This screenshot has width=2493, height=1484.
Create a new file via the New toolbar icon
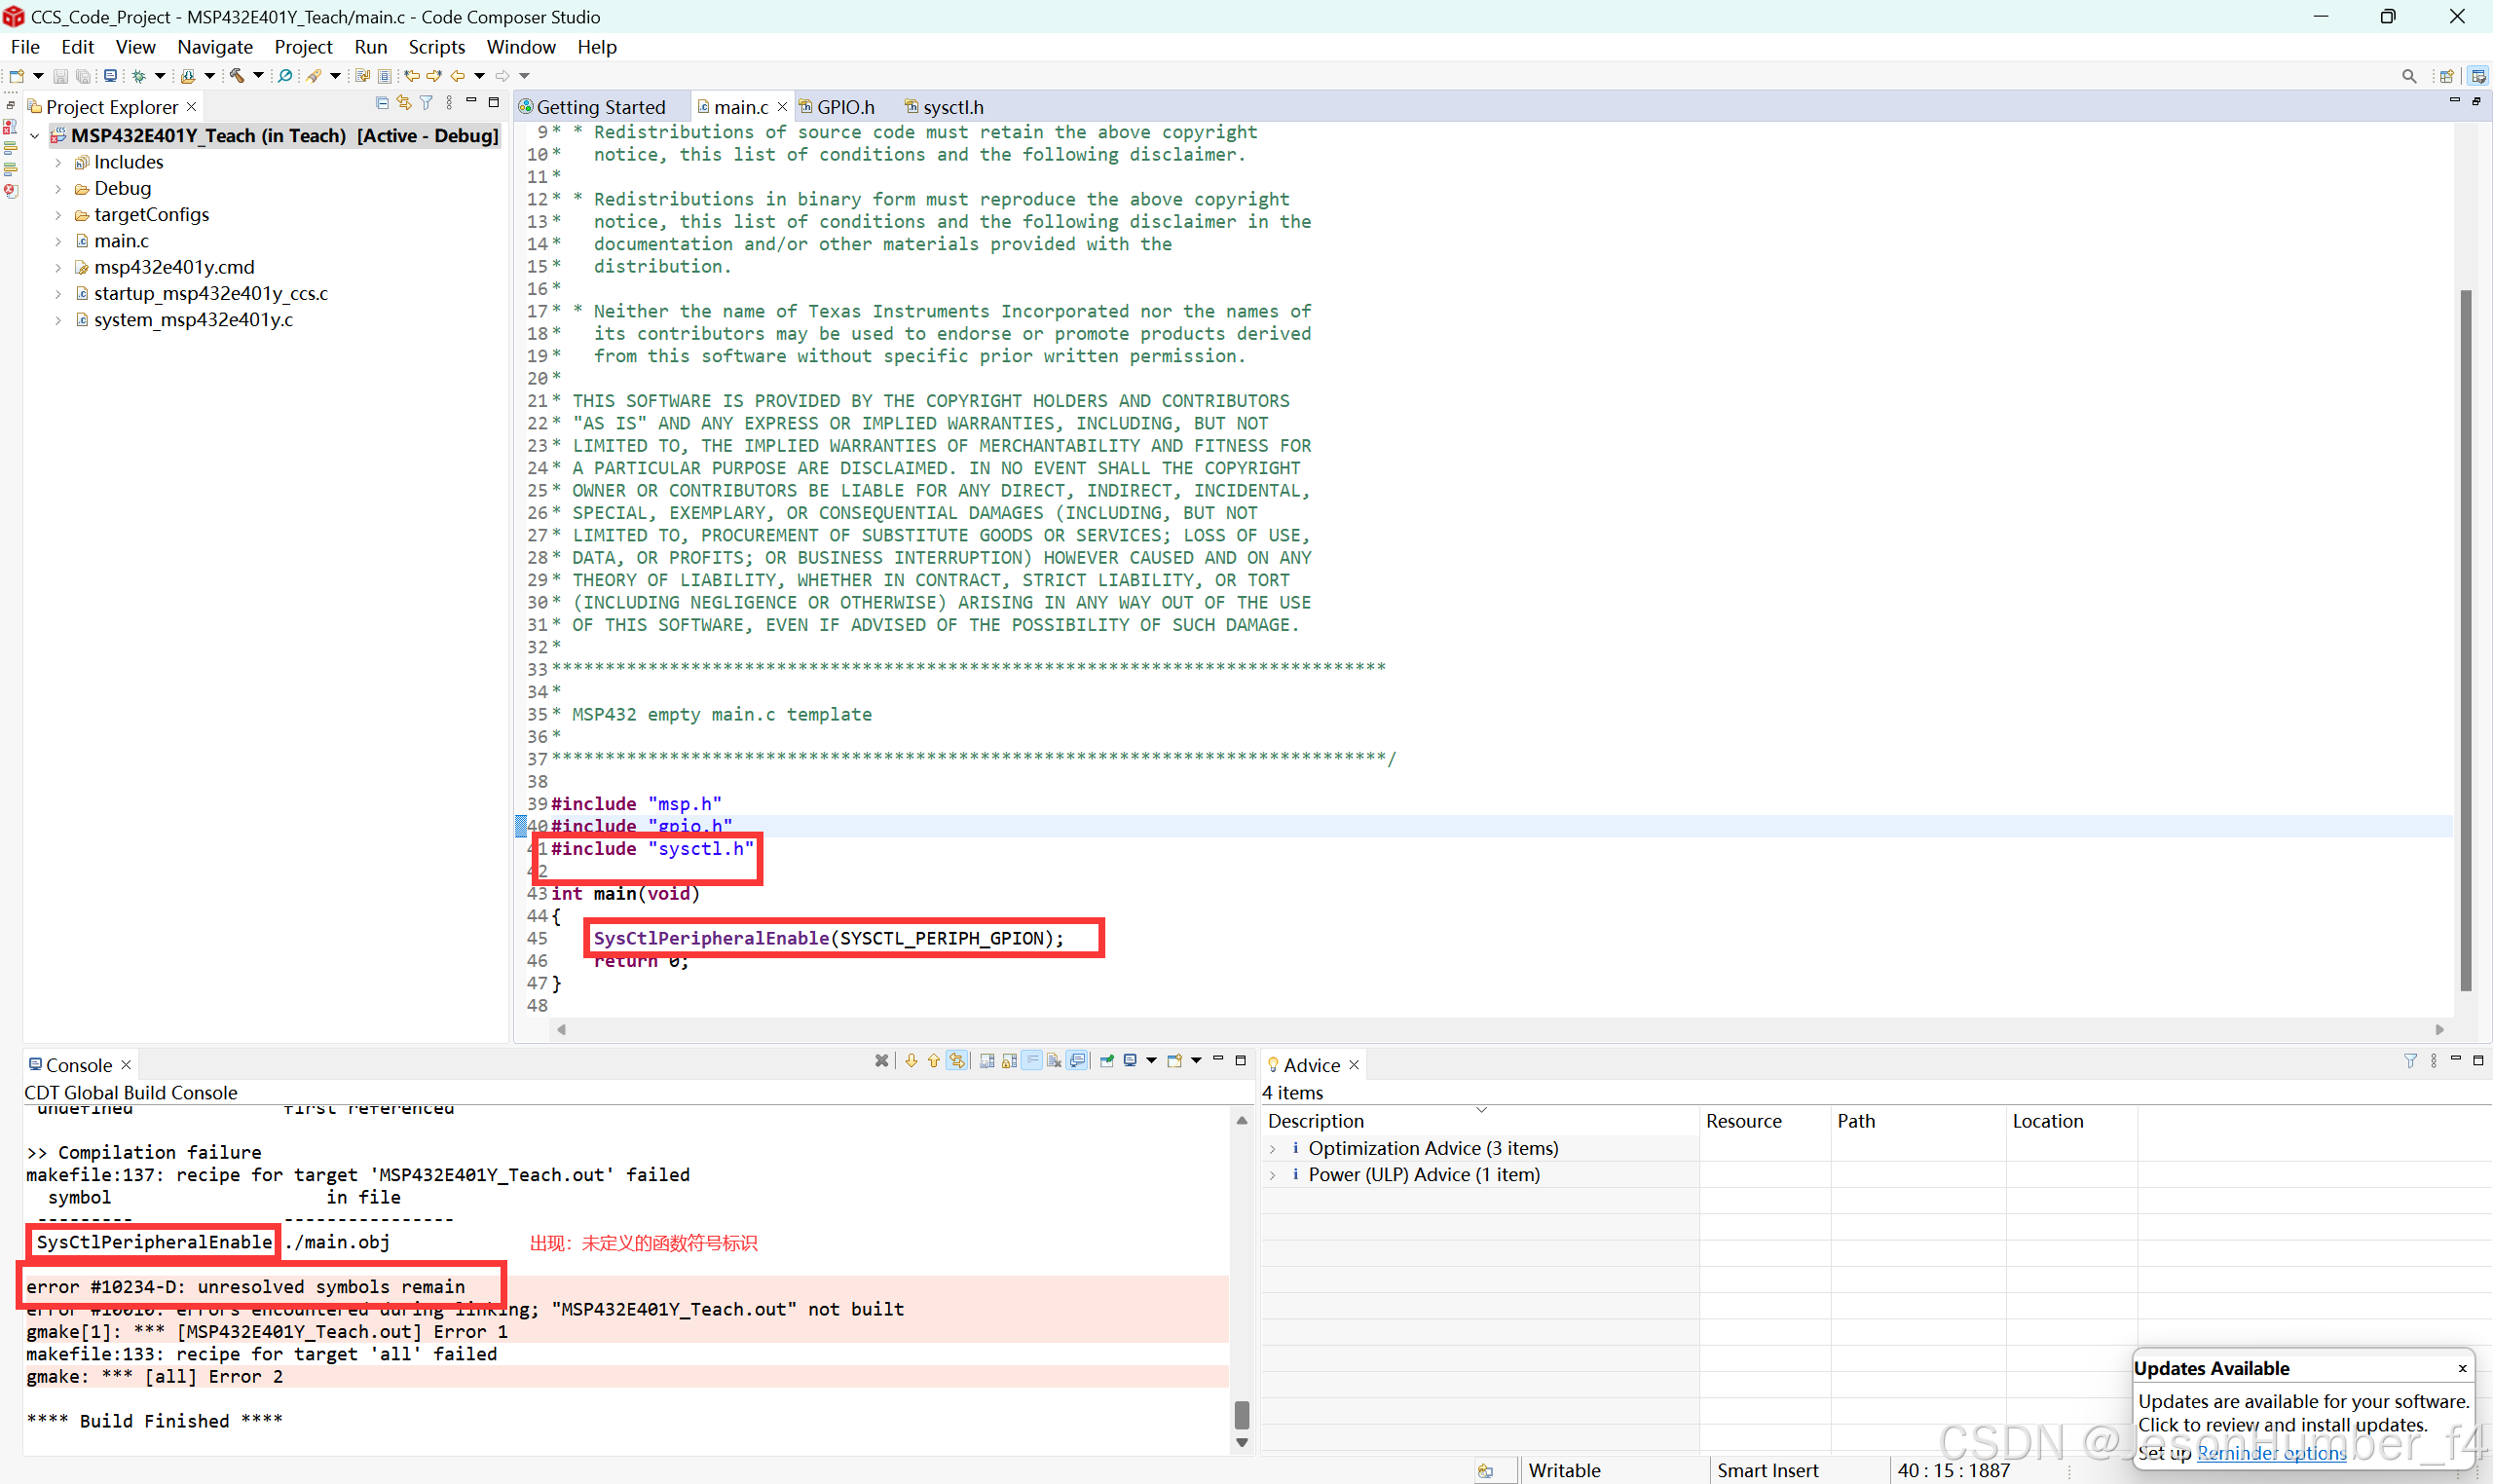[15, 75]
